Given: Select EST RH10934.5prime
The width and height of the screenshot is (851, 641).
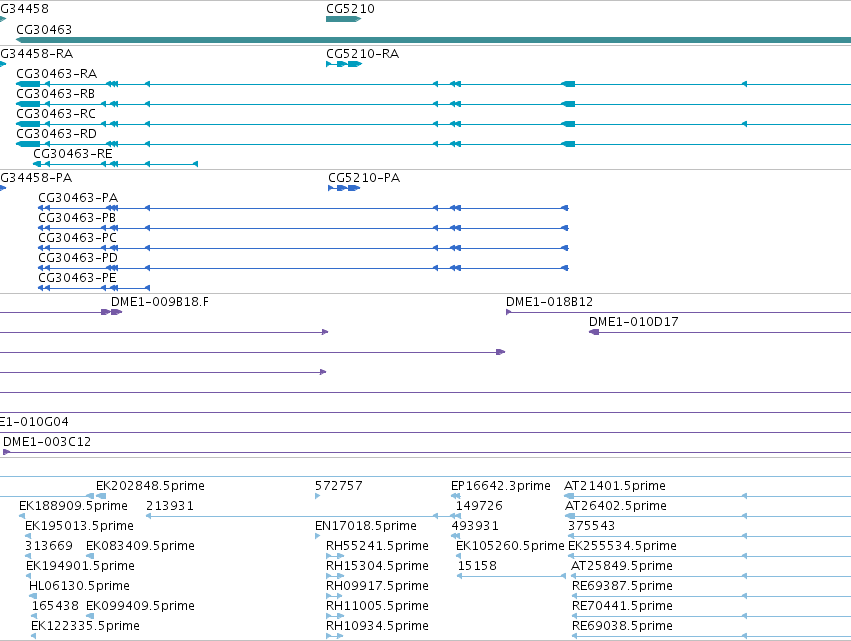Looking at the screenshot, I should (377, 626).
